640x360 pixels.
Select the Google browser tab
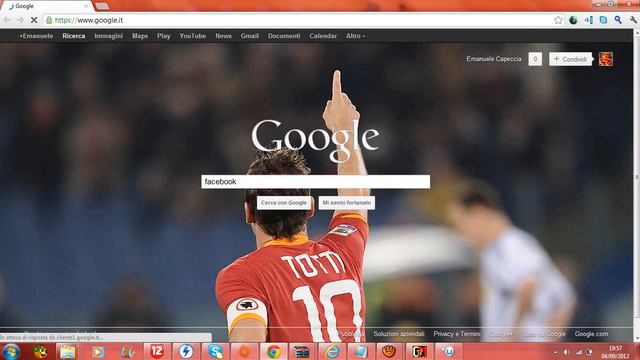(x=47, y=6)
